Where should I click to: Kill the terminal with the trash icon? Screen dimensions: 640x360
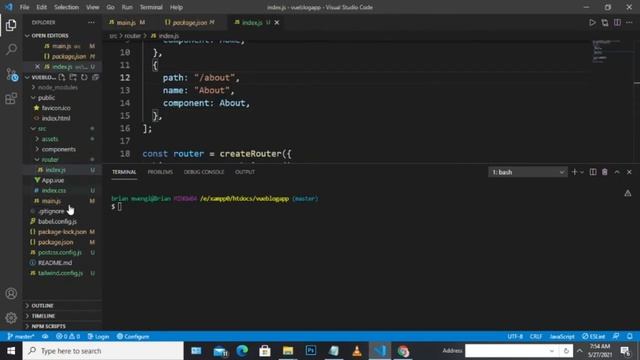[x=604, y=172]
